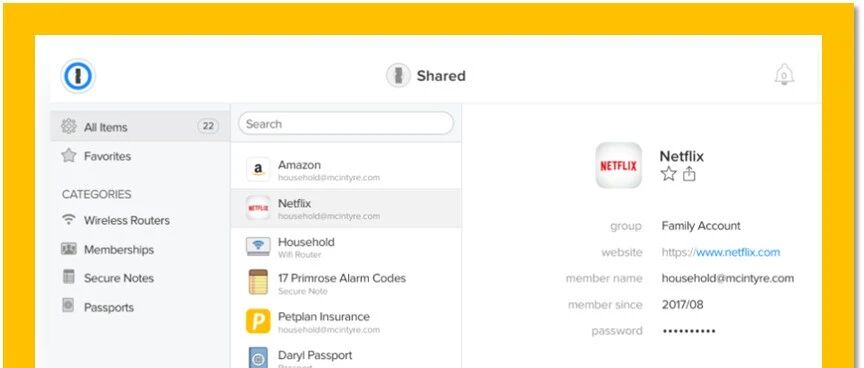Click the member name field label
The width and height of the screenshot is (864, 368).
(x=604, y=278)
